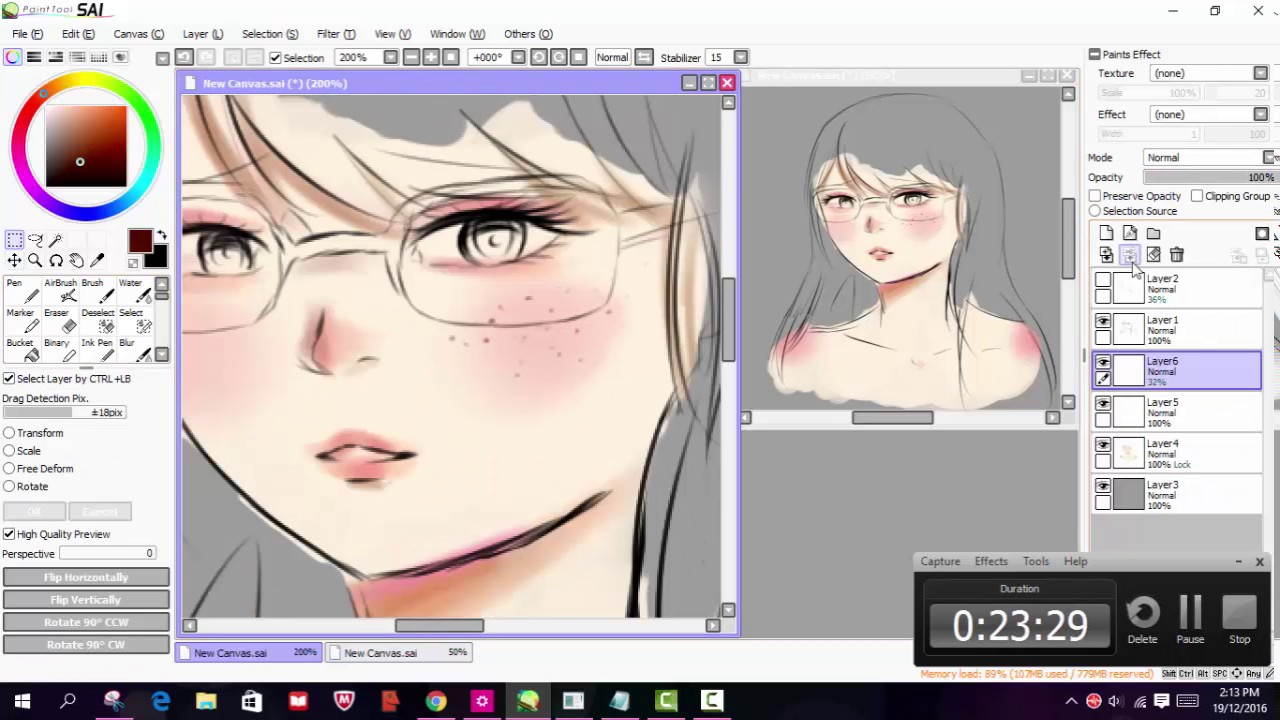Select the Bucket fill tool
This screenshot has height=720, width=1280.
(21, 350)
